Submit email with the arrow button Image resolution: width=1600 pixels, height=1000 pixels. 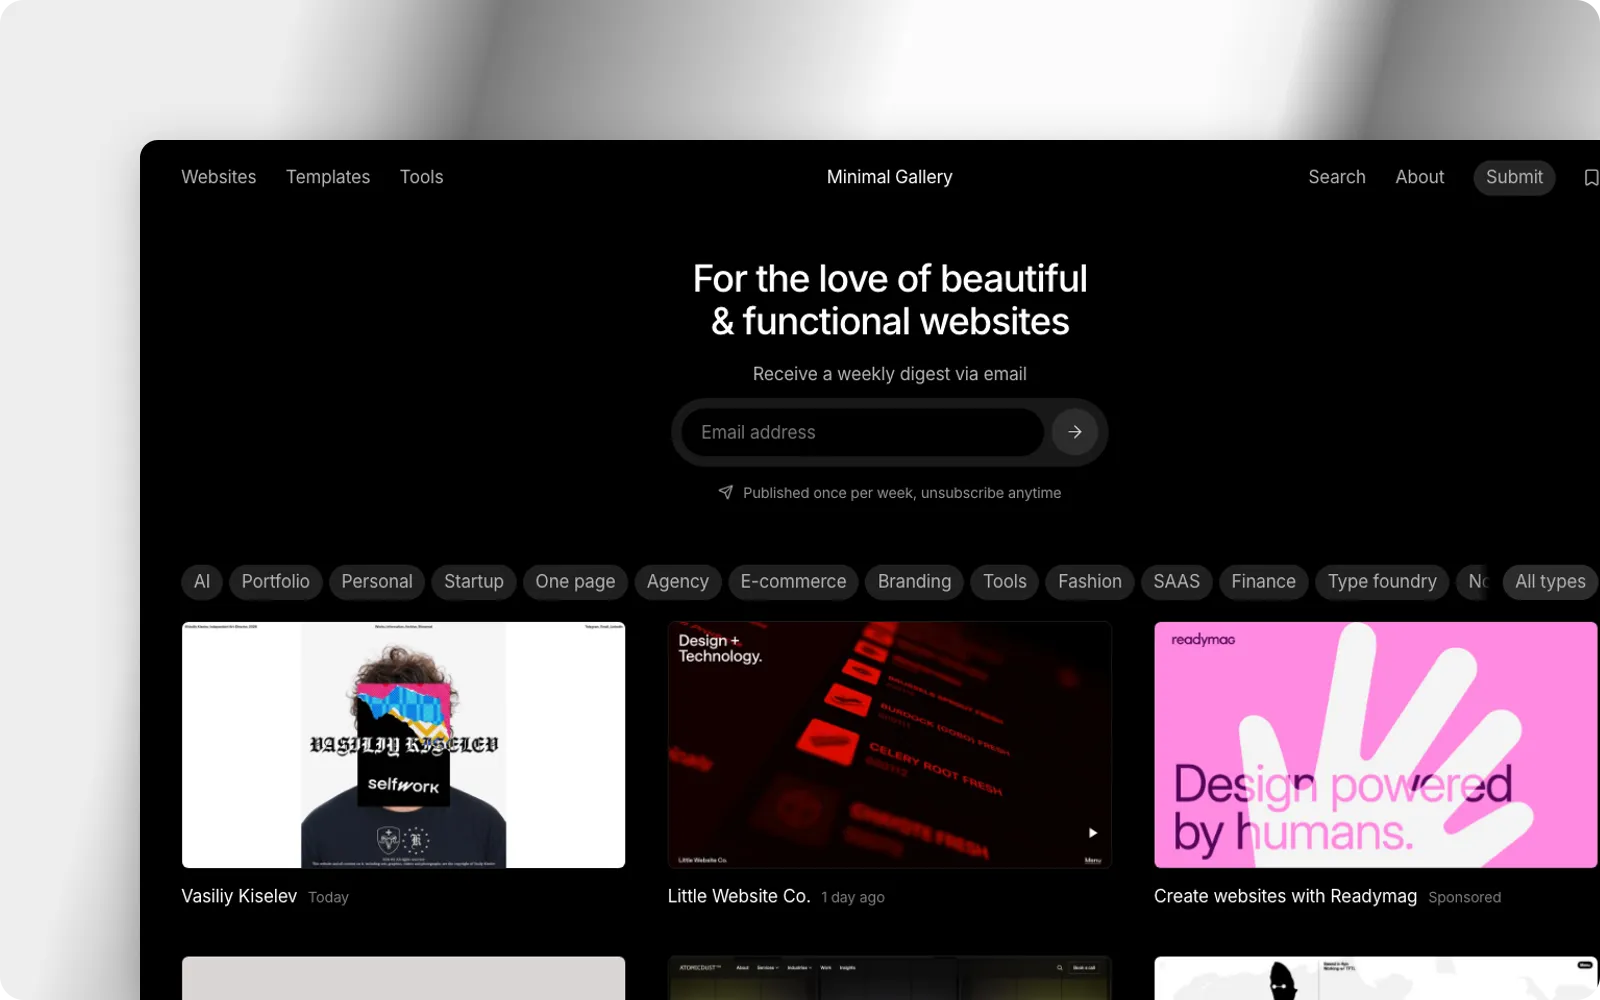(1075, 432)
